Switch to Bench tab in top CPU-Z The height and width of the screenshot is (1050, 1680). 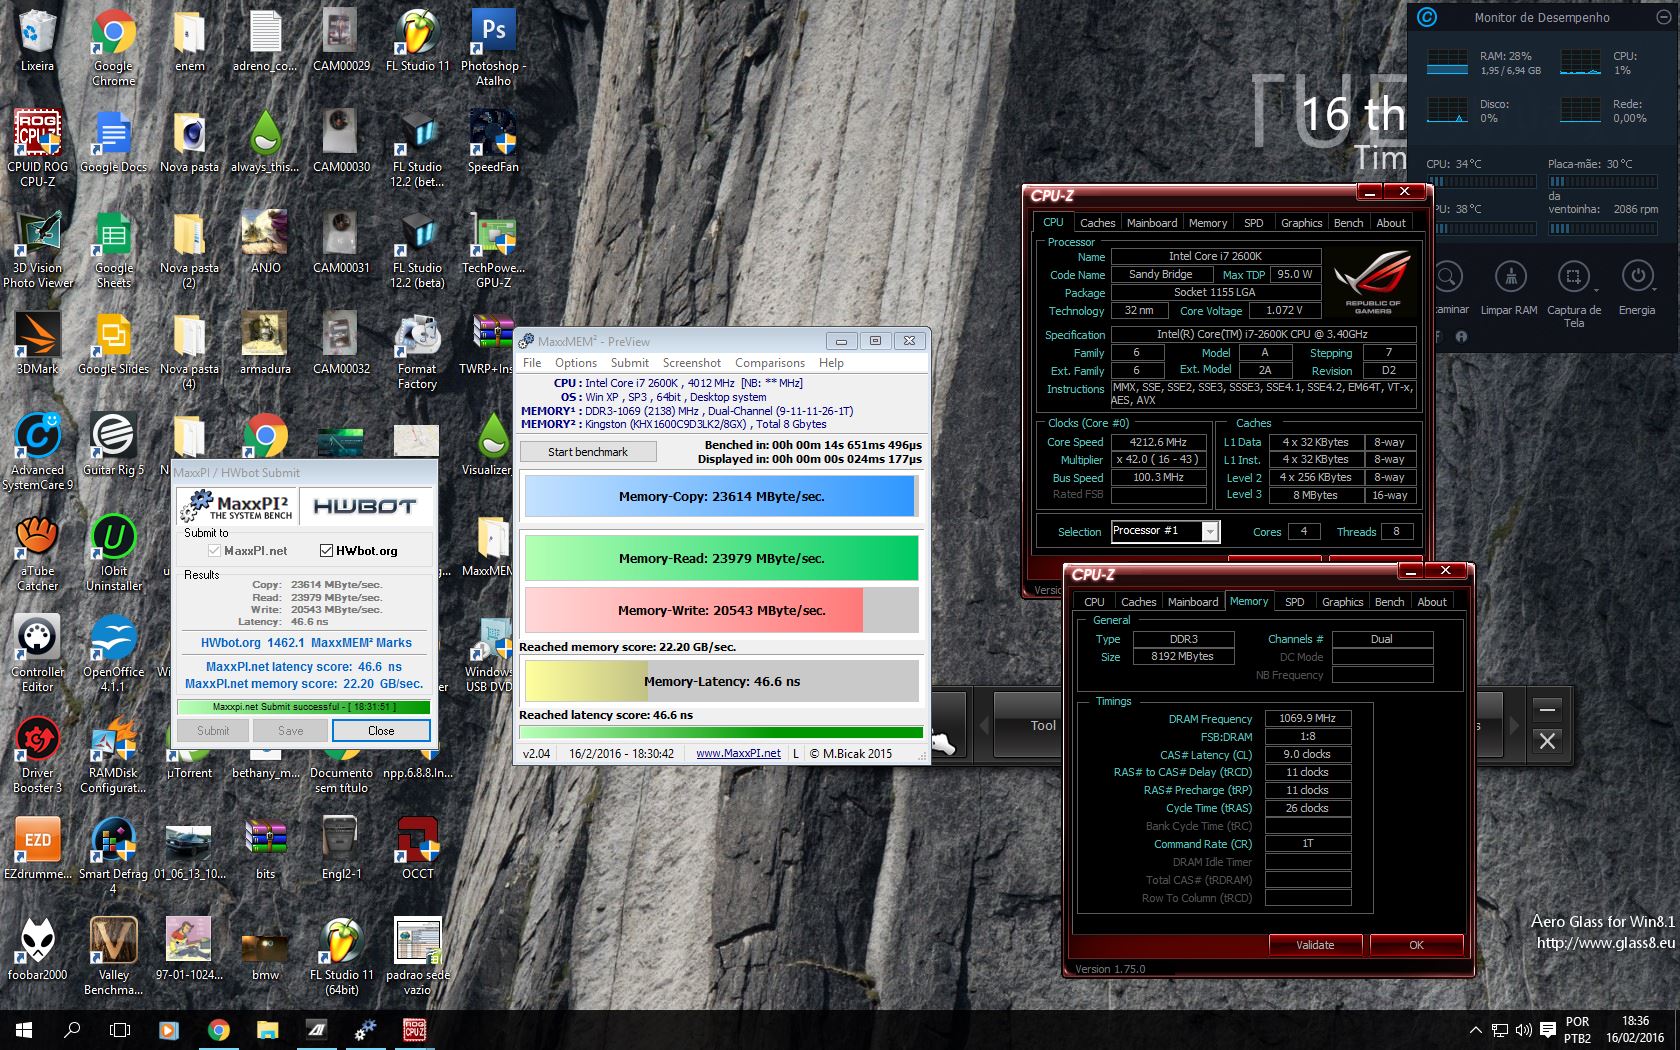(x=1348, y=223)
